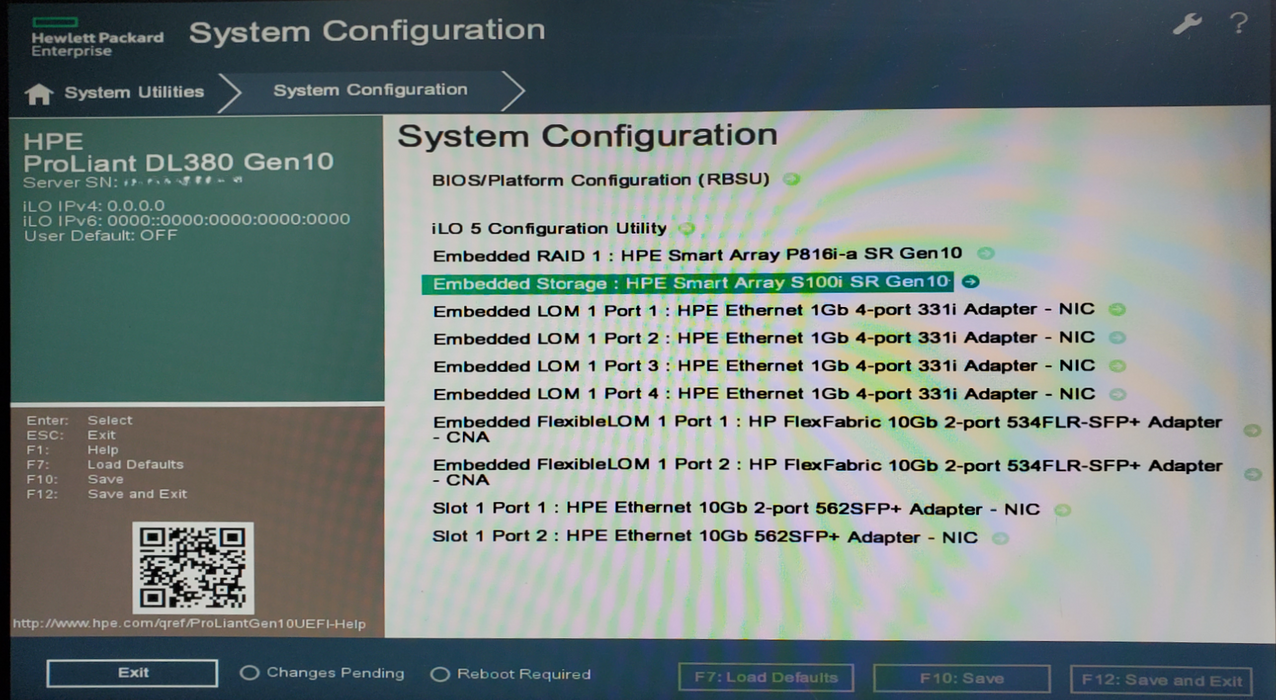Screen dimensions: 1276x700
Task: Click the F1: Help key hint
Action: coord(73,450)
